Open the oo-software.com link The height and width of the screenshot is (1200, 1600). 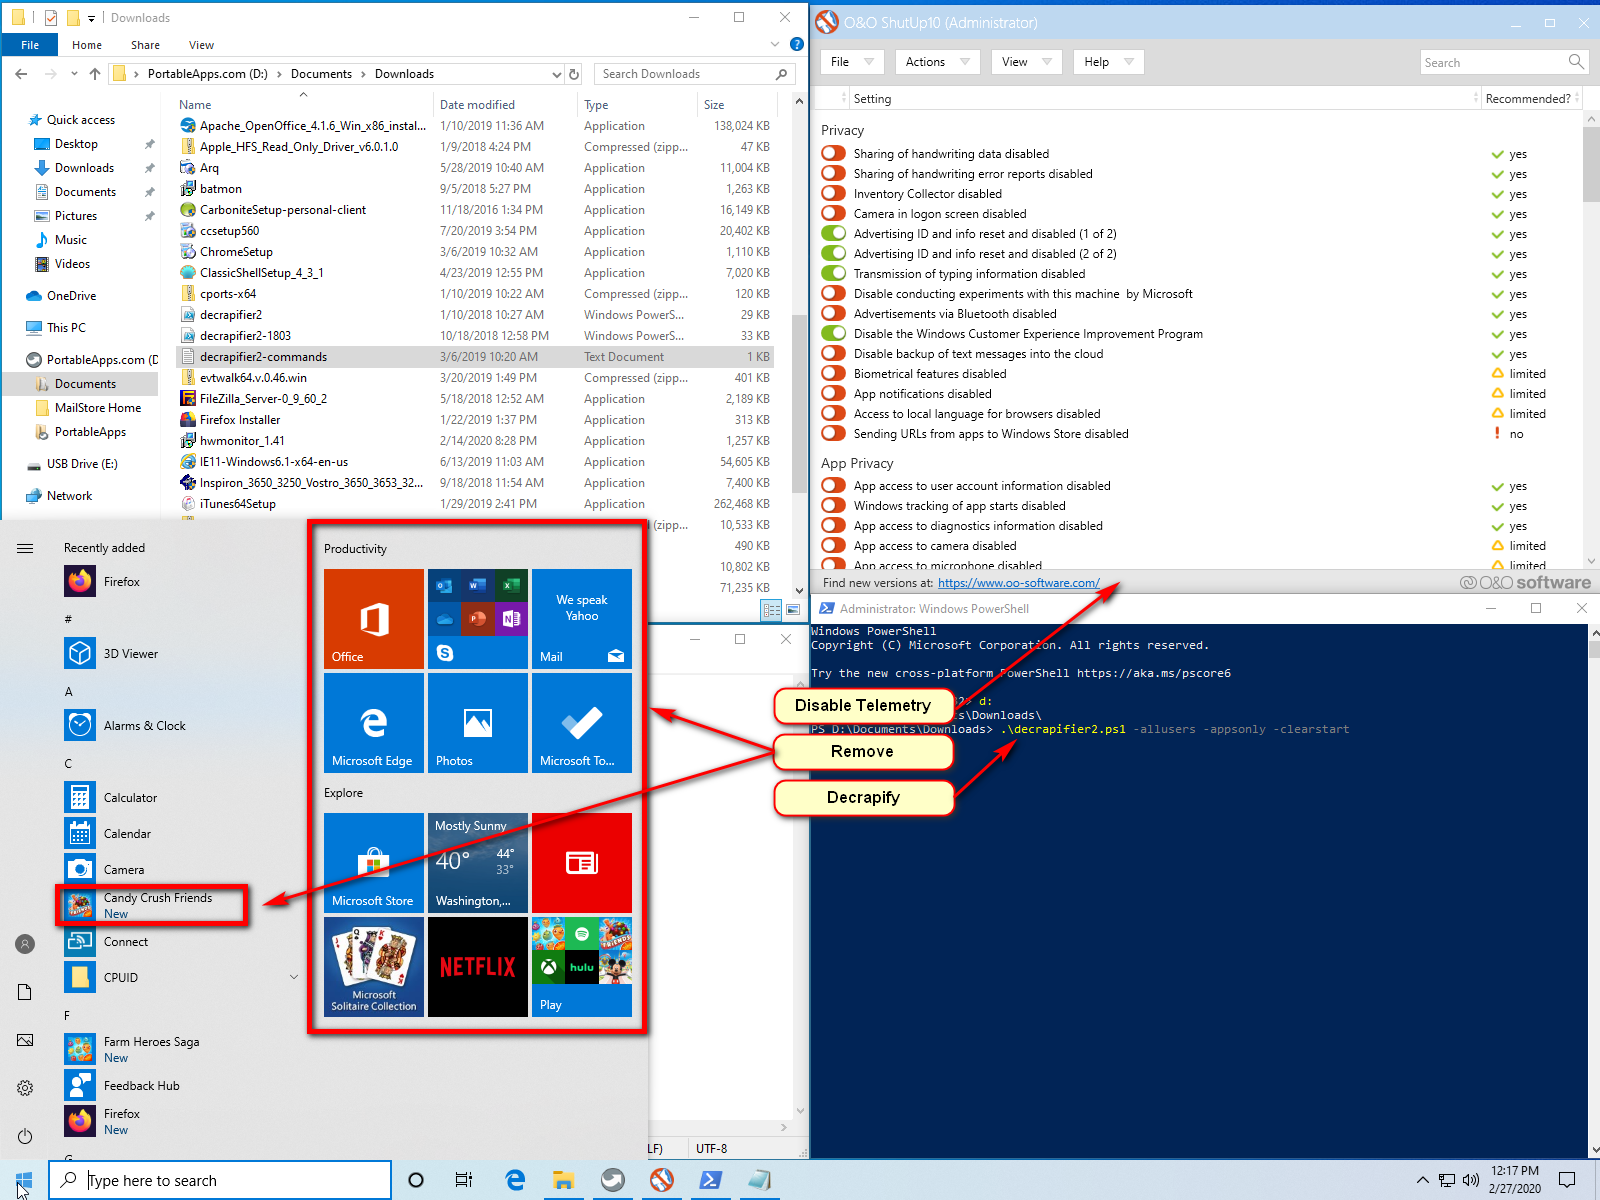click(1018, 583)
